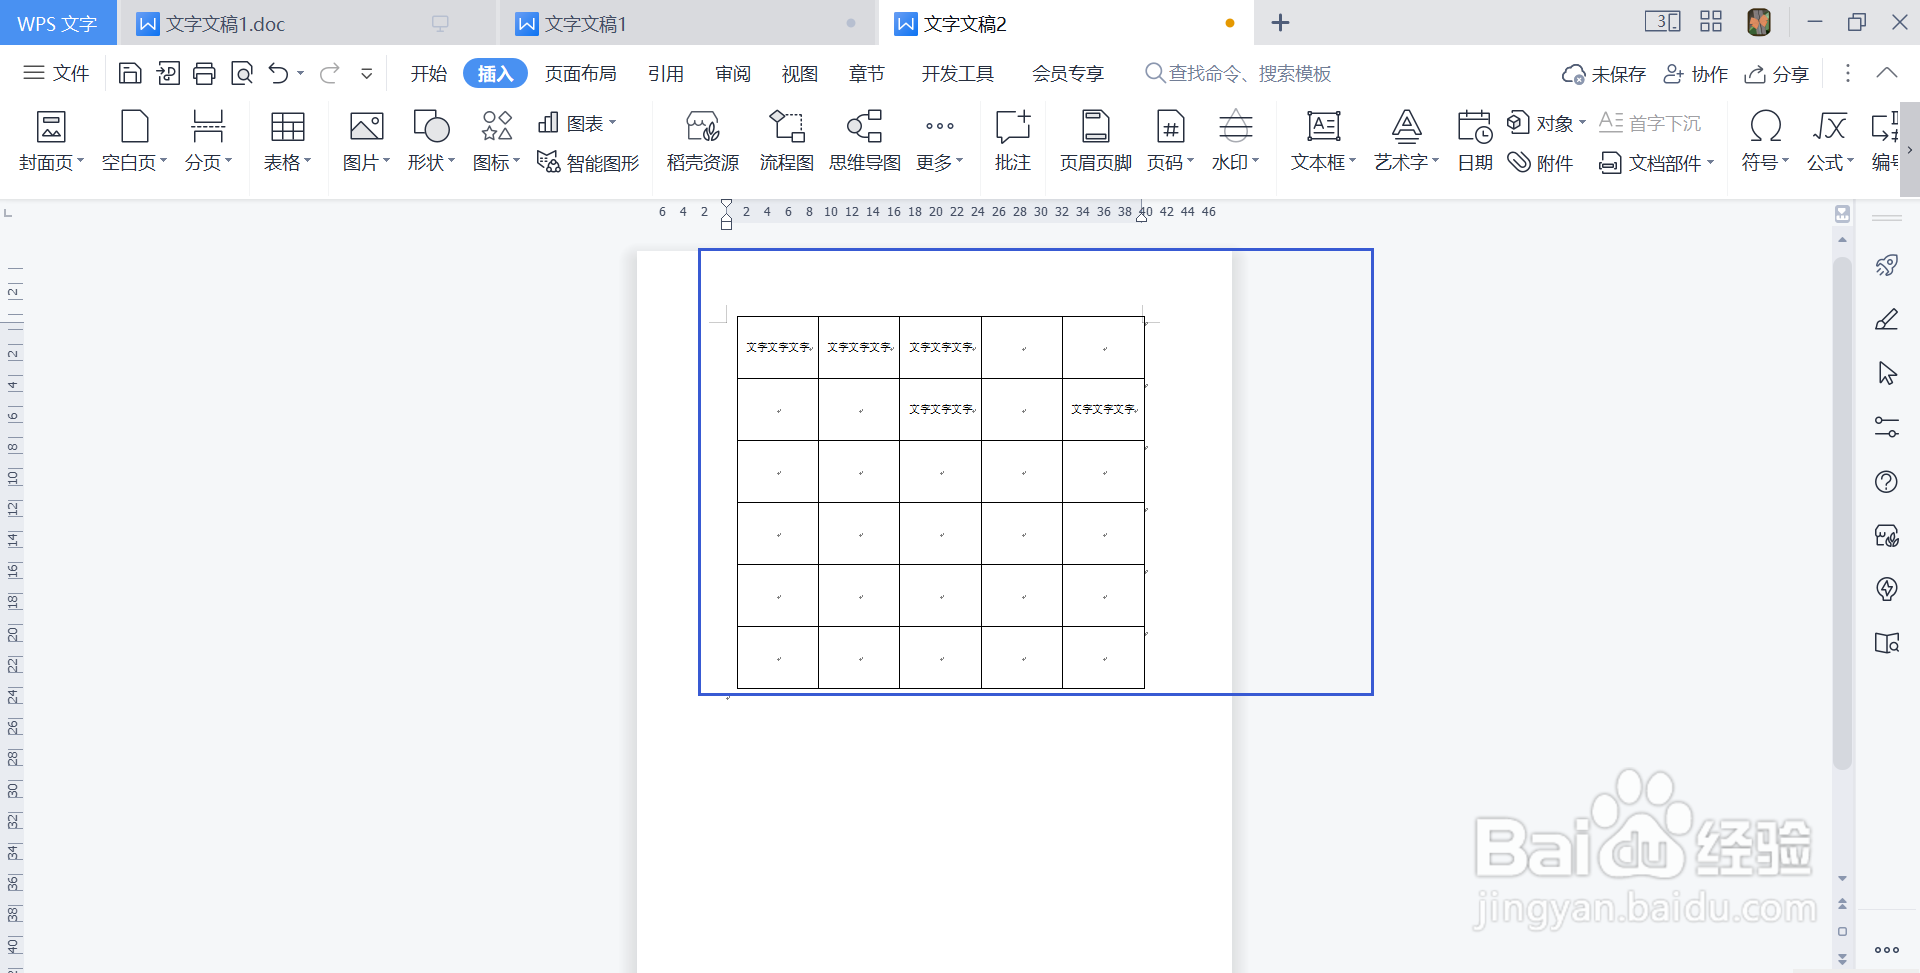Insert a 批注 comment
This screenshot has height=973, width=1920.
(1012, 141)
